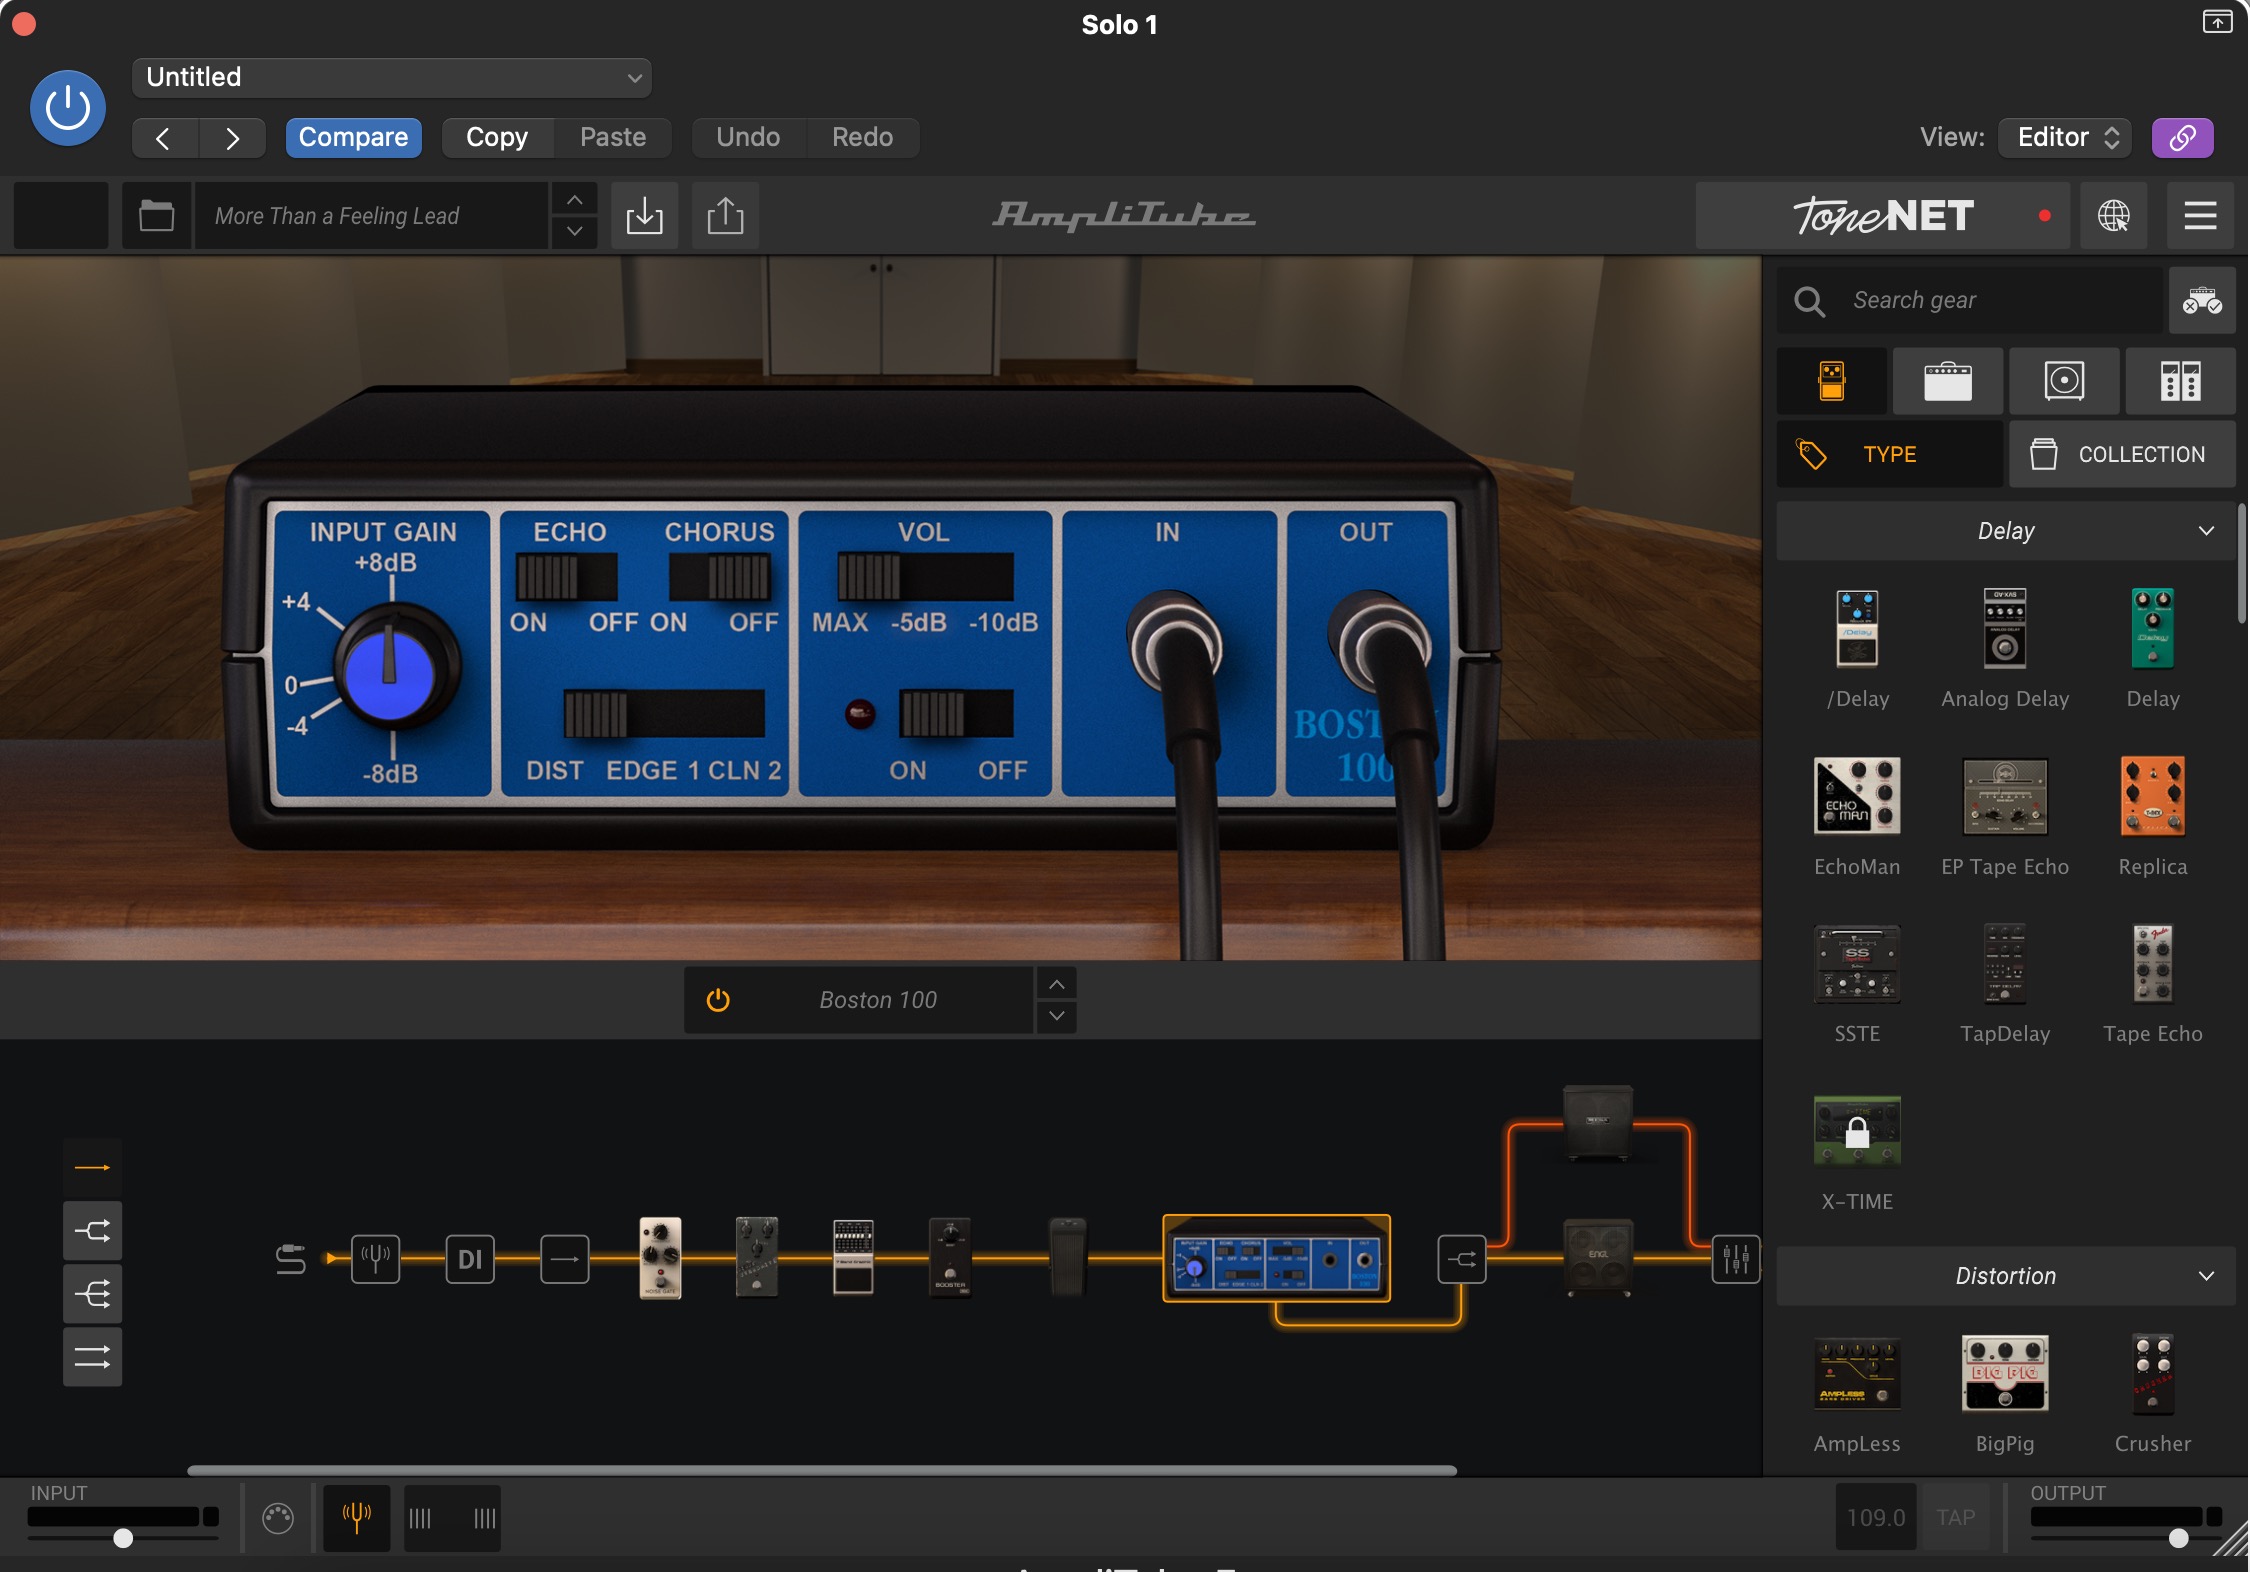The image size is (2250, 1572).
Task: Select the two-way split routing icon
Action: (x=92, y=1231)
